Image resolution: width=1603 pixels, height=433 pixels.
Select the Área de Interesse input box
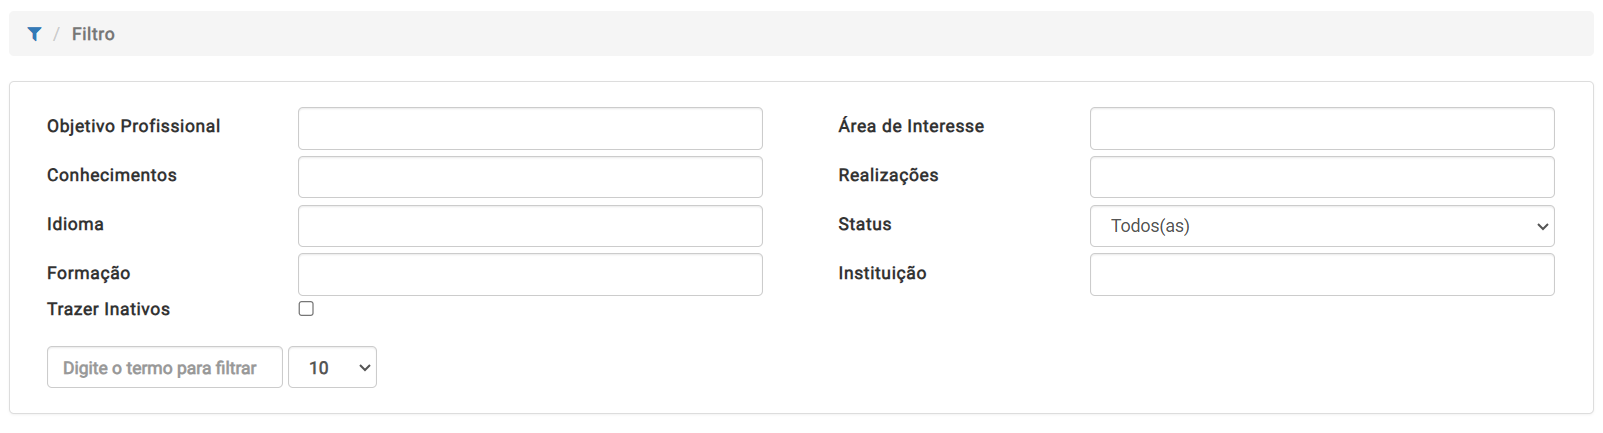[1322, 129]
